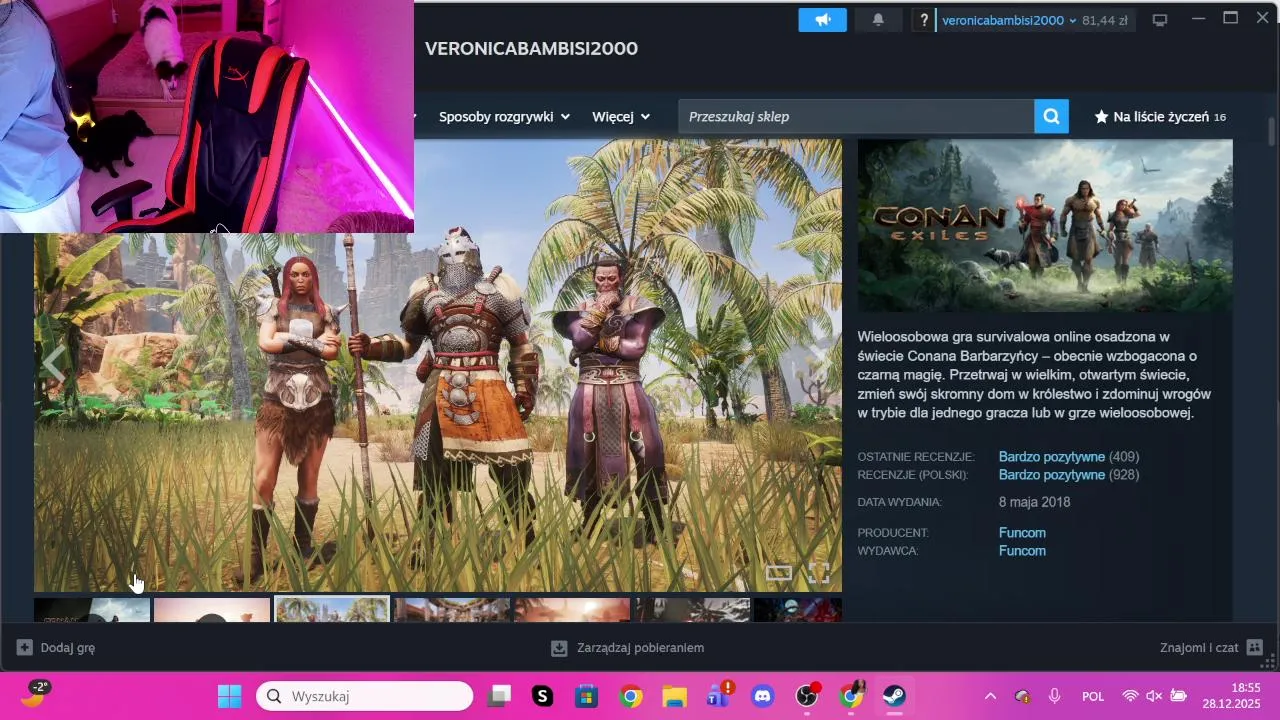Viewport: 1280px width, 720px height.
Task: Open File Explorer from taskbar
Action: click(x=674, y=696)
